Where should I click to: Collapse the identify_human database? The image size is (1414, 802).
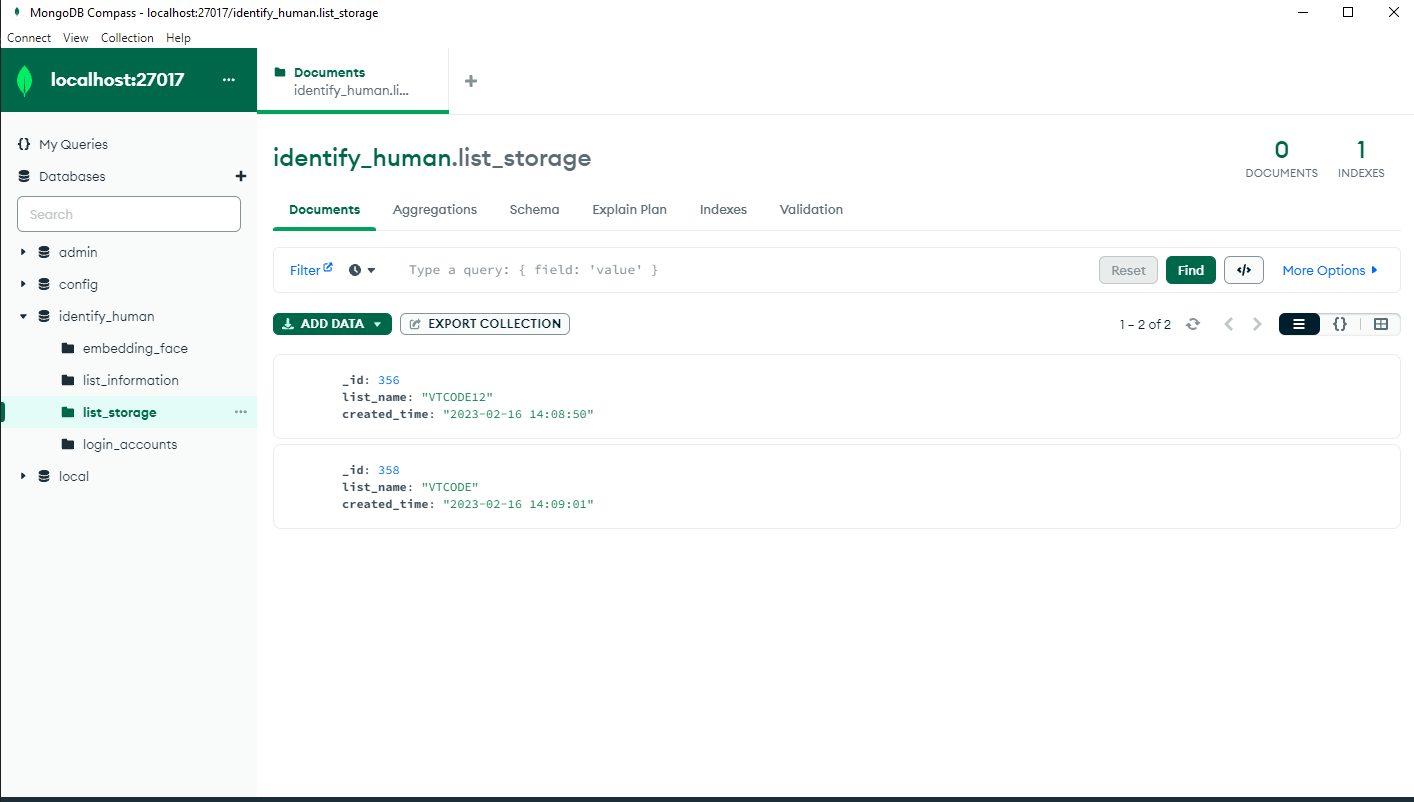point(23,316)
